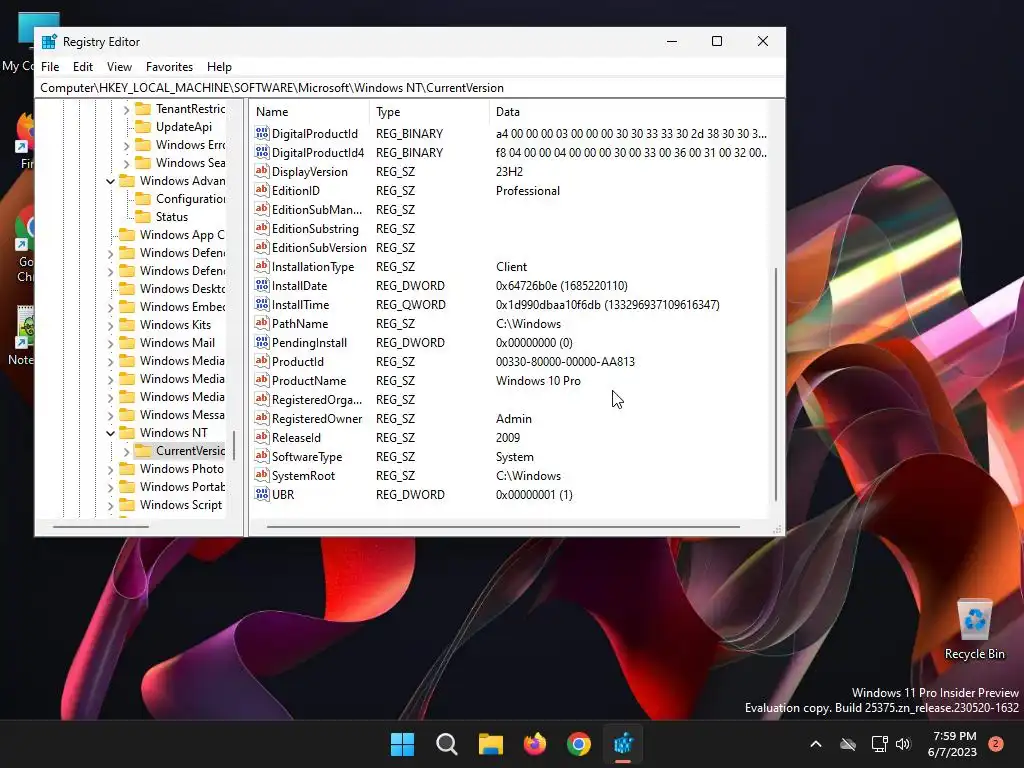
Task: Collapse the Windows Advanced tree node
Action: (x=110, y=181)
